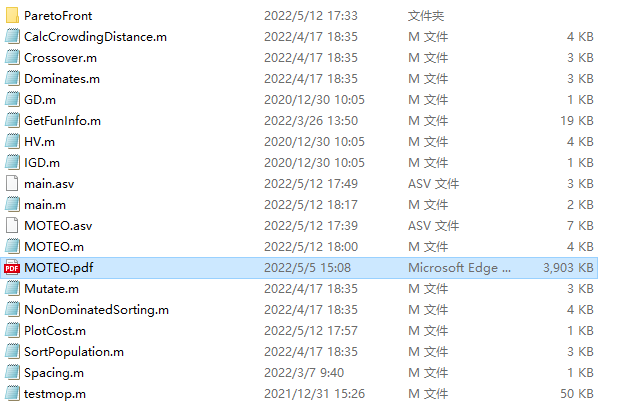Image resolution: width=644 pixels, height=407 pixels.
Task: Select the CalcCrowdingDistance.m file name
Action: pos(95,37)
